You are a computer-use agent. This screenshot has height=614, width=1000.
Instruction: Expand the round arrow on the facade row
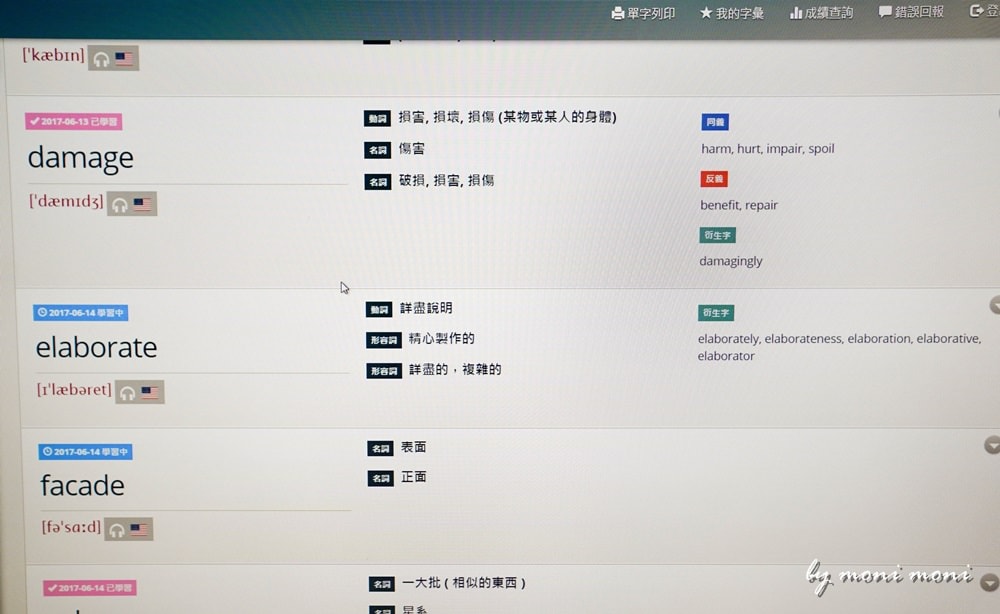(x=992, y=445)
